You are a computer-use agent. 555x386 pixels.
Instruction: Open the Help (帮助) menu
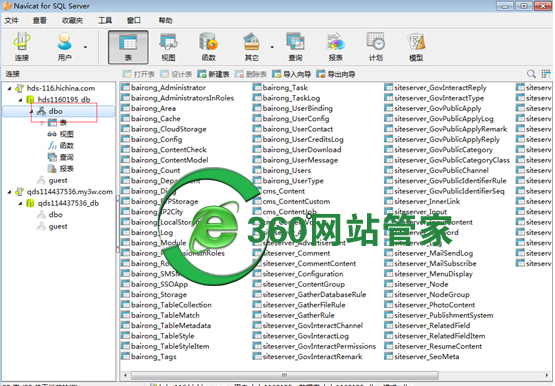pos(165,21)
